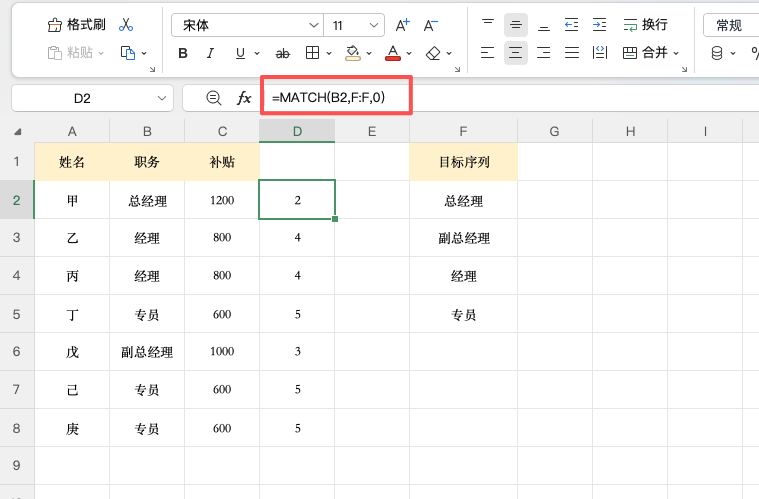Open the Copy options arrow
759x499 pixels.
pyautogui.click(x=144, y=53)
